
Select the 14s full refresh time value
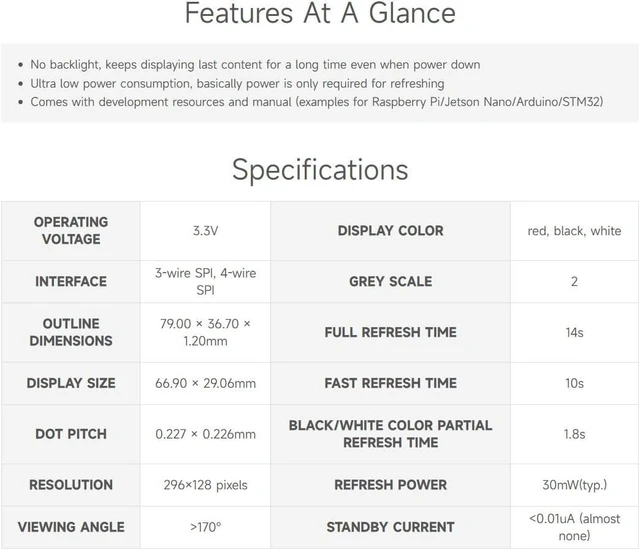574,332
